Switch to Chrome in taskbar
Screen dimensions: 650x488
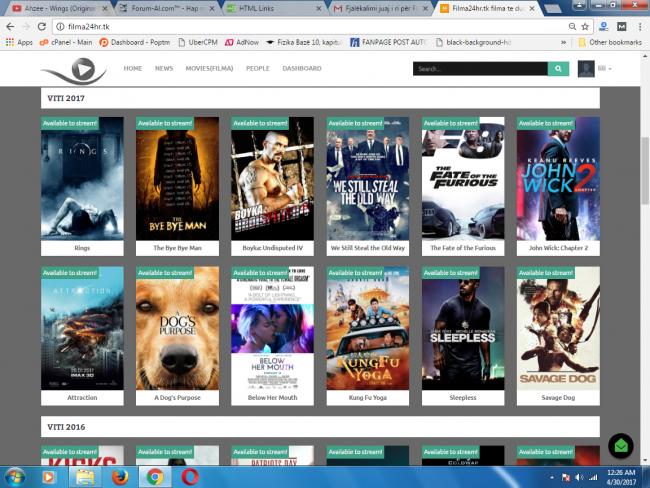(x=155, y=477)
